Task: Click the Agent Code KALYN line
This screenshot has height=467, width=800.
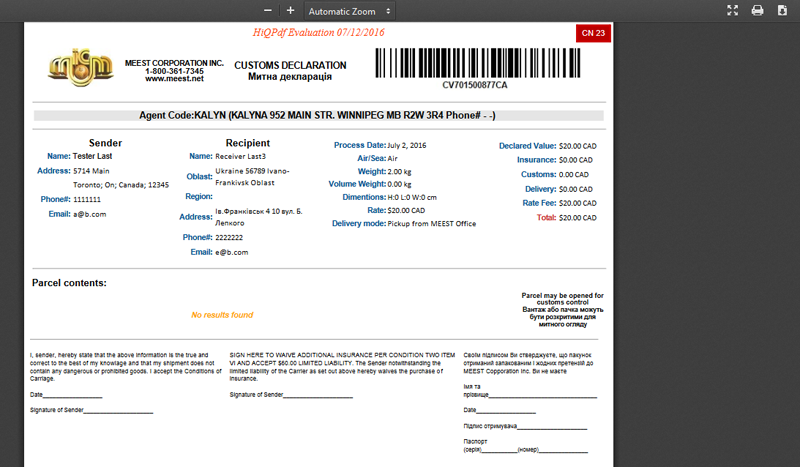Action: click(317, 115)
